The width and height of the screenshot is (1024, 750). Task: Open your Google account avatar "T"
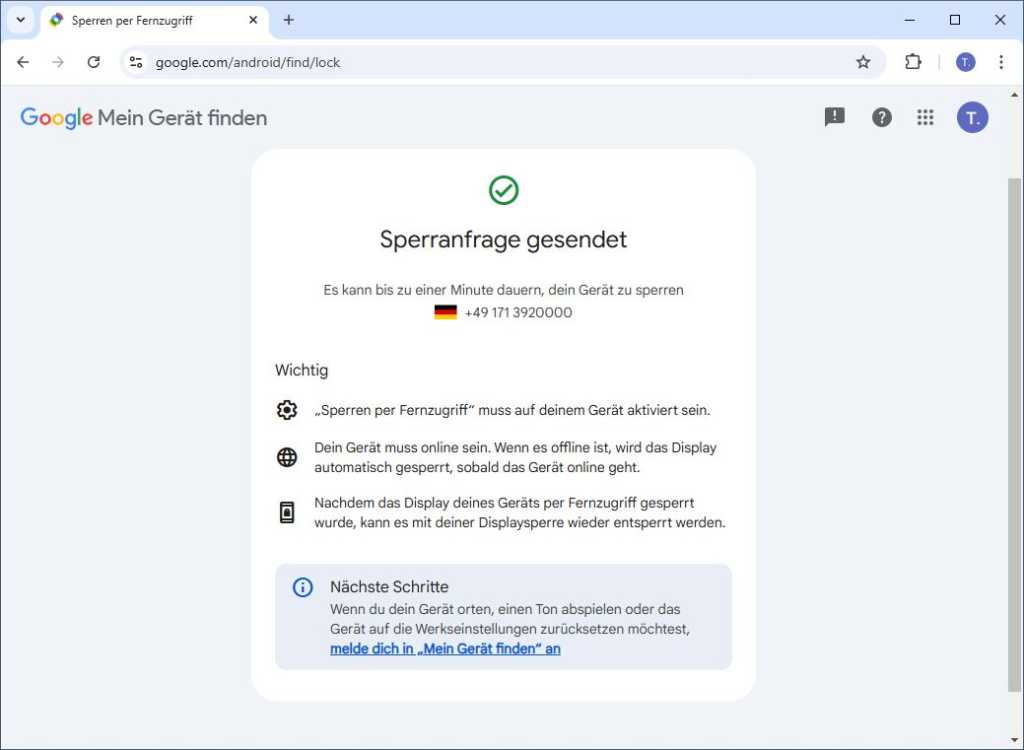[x=972, y=117]
